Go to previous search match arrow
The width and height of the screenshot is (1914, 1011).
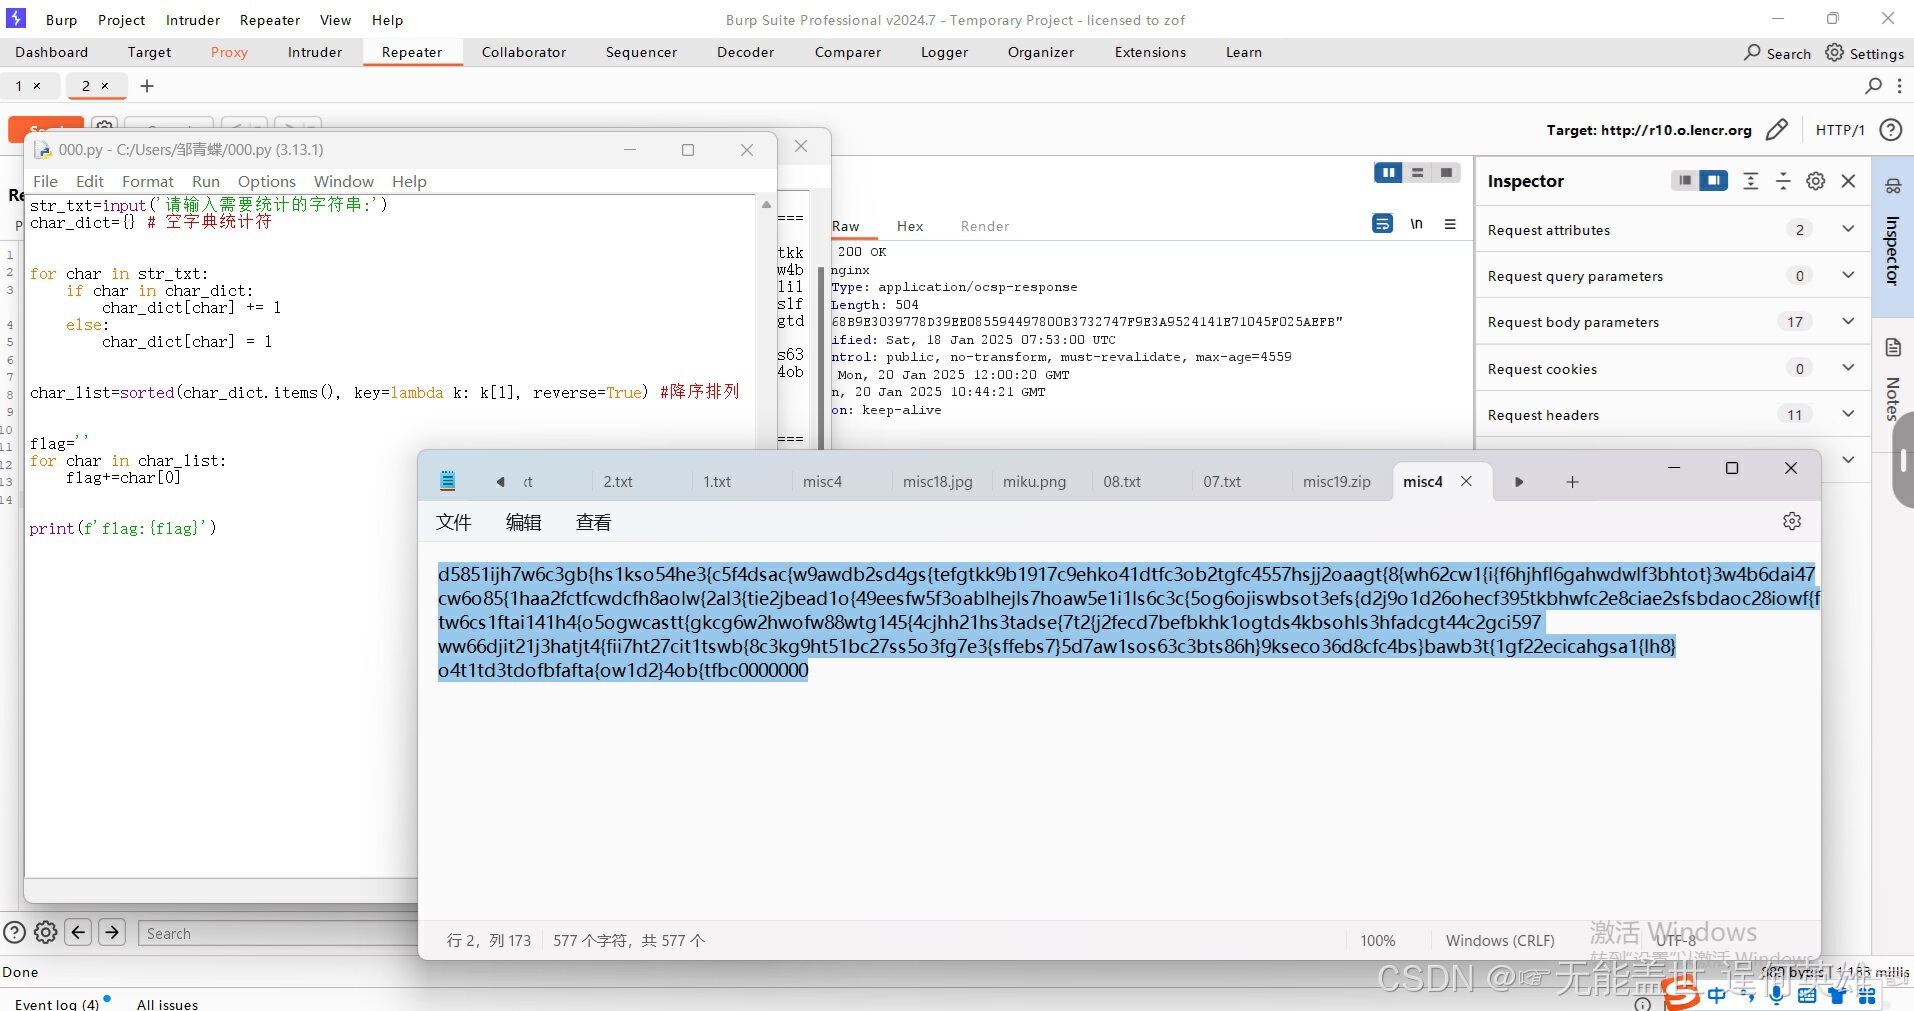click(x=79, y=932)
